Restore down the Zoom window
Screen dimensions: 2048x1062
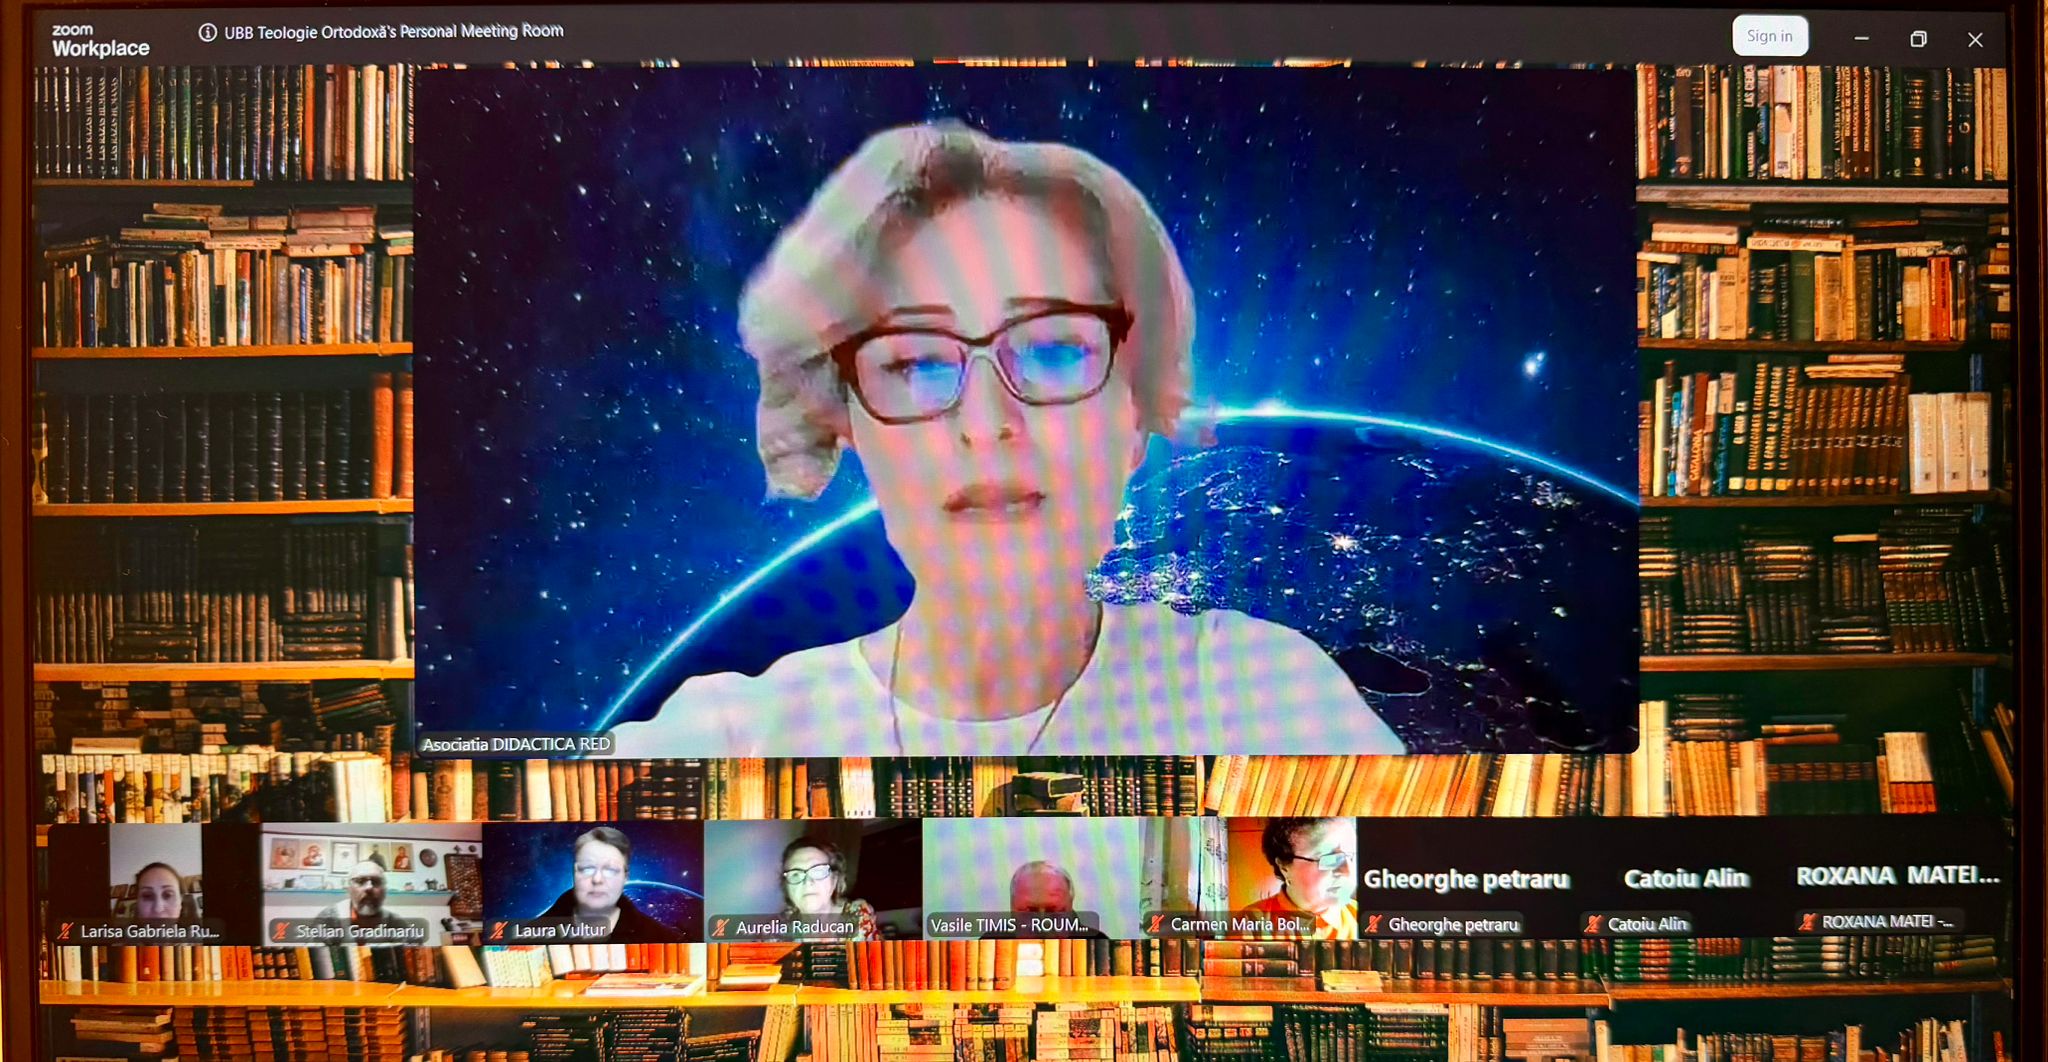tap(1918, 39)
